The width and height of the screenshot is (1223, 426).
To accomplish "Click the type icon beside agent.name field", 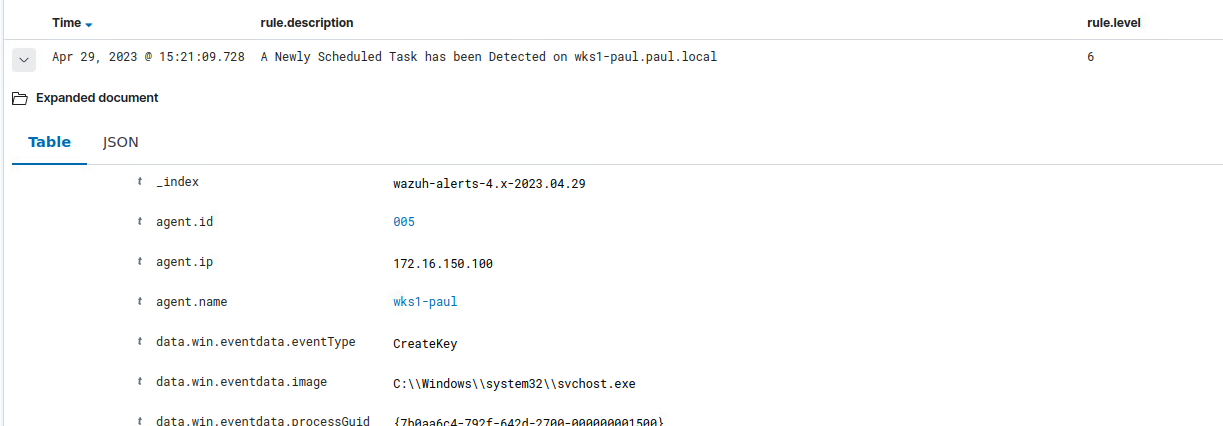I will [x=139, y=302].
